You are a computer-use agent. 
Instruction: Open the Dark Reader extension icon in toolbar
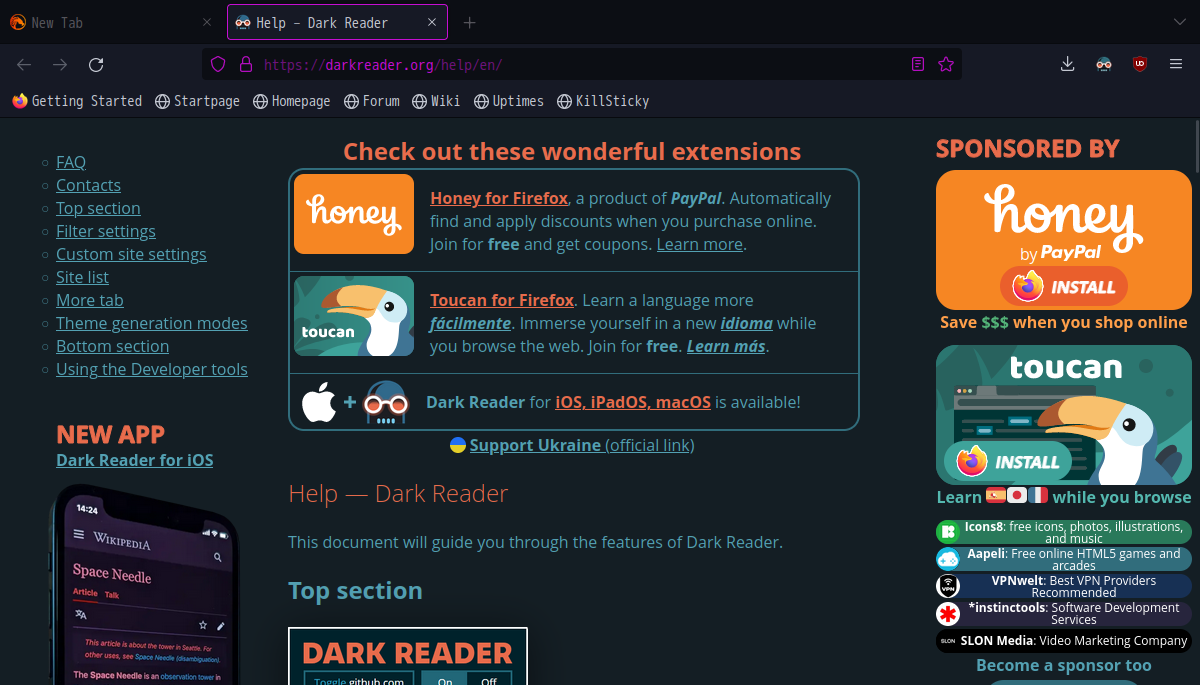[1103, 64]
